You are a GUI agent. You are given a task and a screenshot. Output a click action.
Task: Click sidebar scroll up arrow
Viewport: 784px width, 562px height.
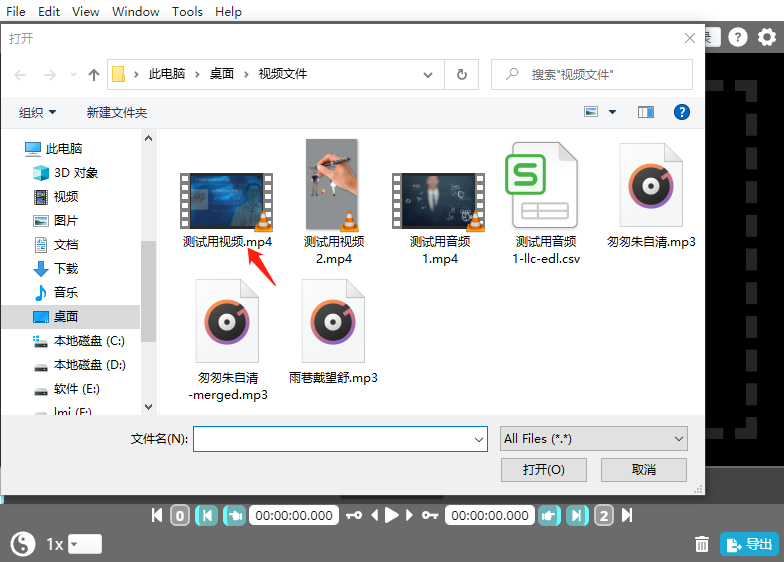148,138
